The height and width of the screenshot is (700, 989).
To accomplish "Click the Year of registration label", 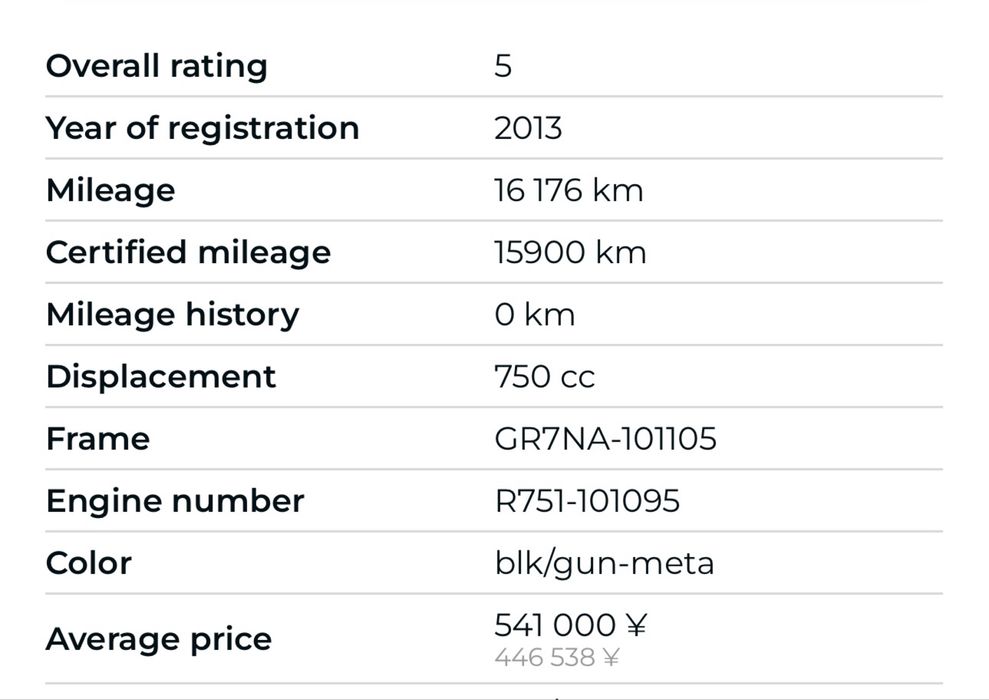I will pyautogui.click(x=202, y=128).
